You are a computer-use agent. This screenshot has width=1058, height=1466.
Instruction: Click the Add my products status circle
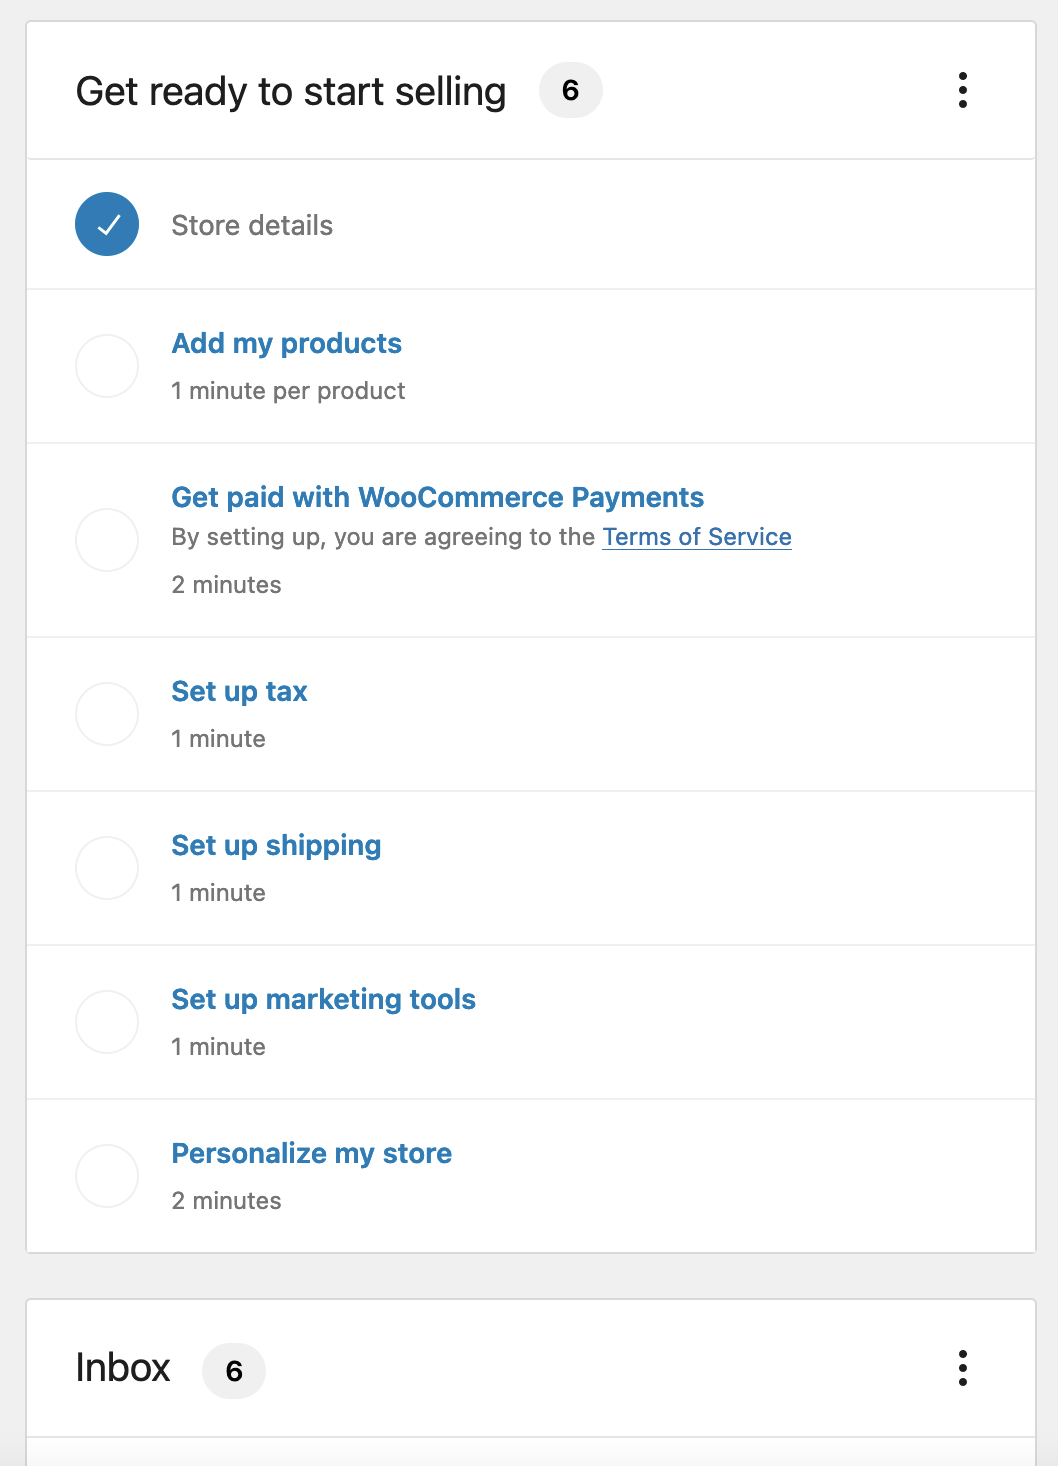(107, 366)
